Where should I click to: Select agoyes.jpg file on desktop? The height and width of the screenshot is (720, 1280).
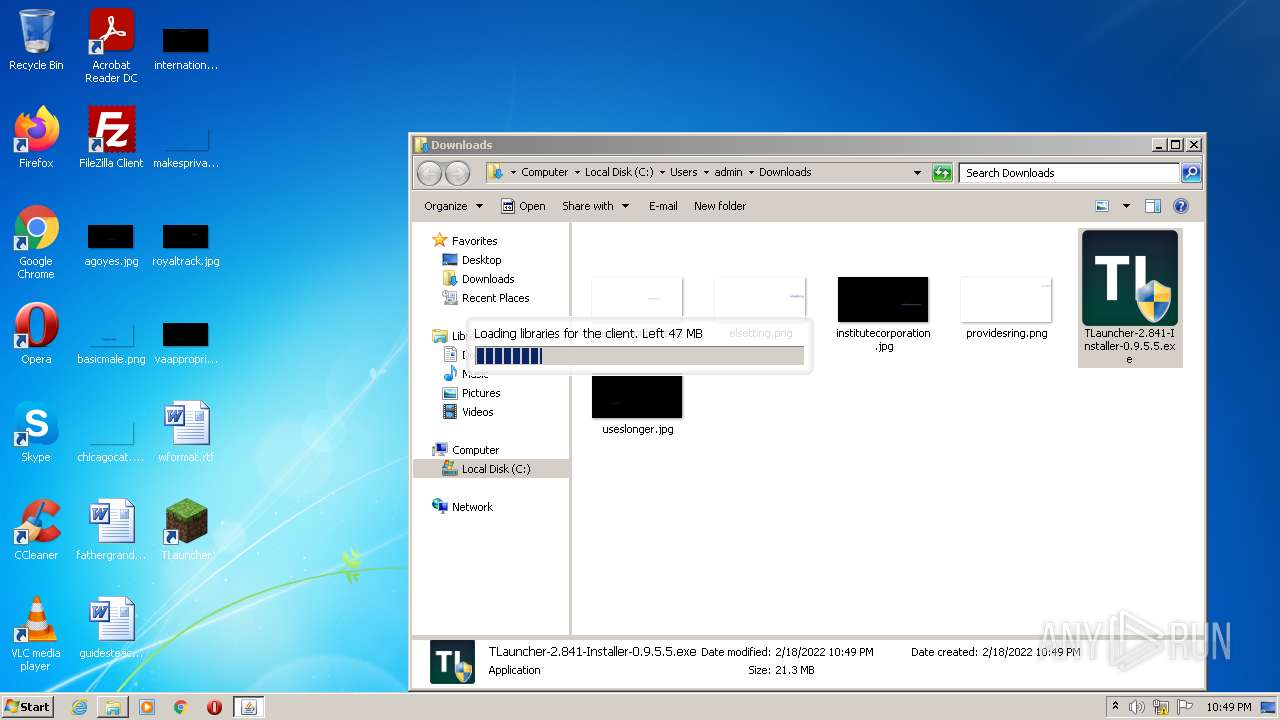pos(111,245)
